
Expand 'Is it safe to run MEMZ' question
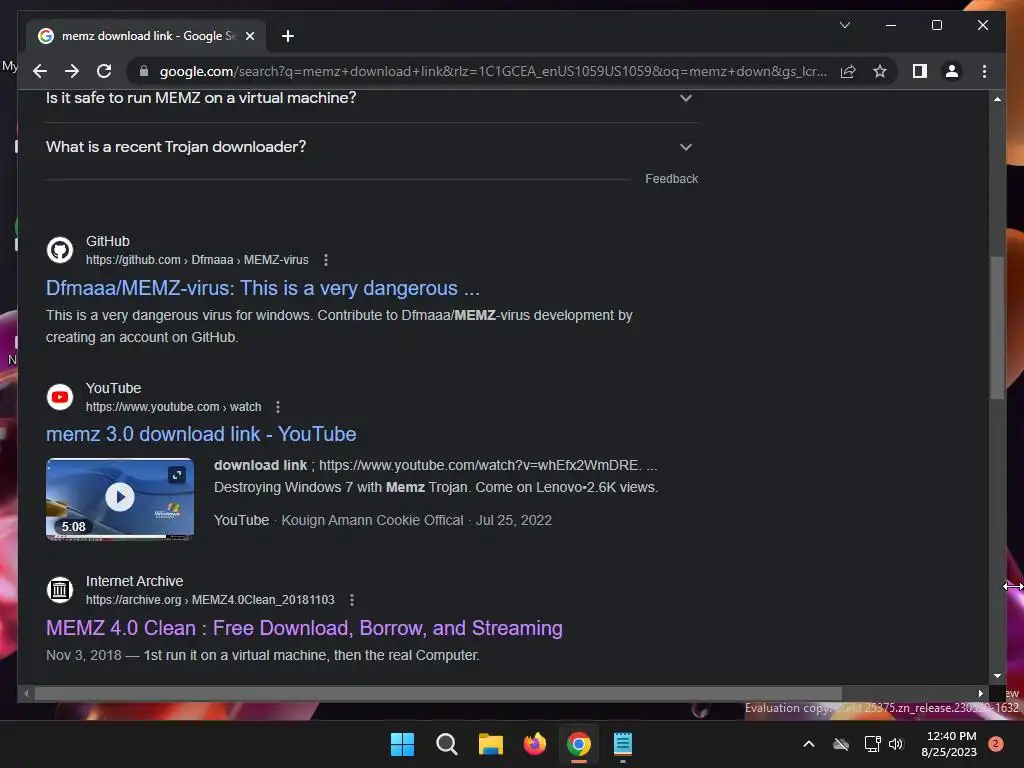(372, 98)
